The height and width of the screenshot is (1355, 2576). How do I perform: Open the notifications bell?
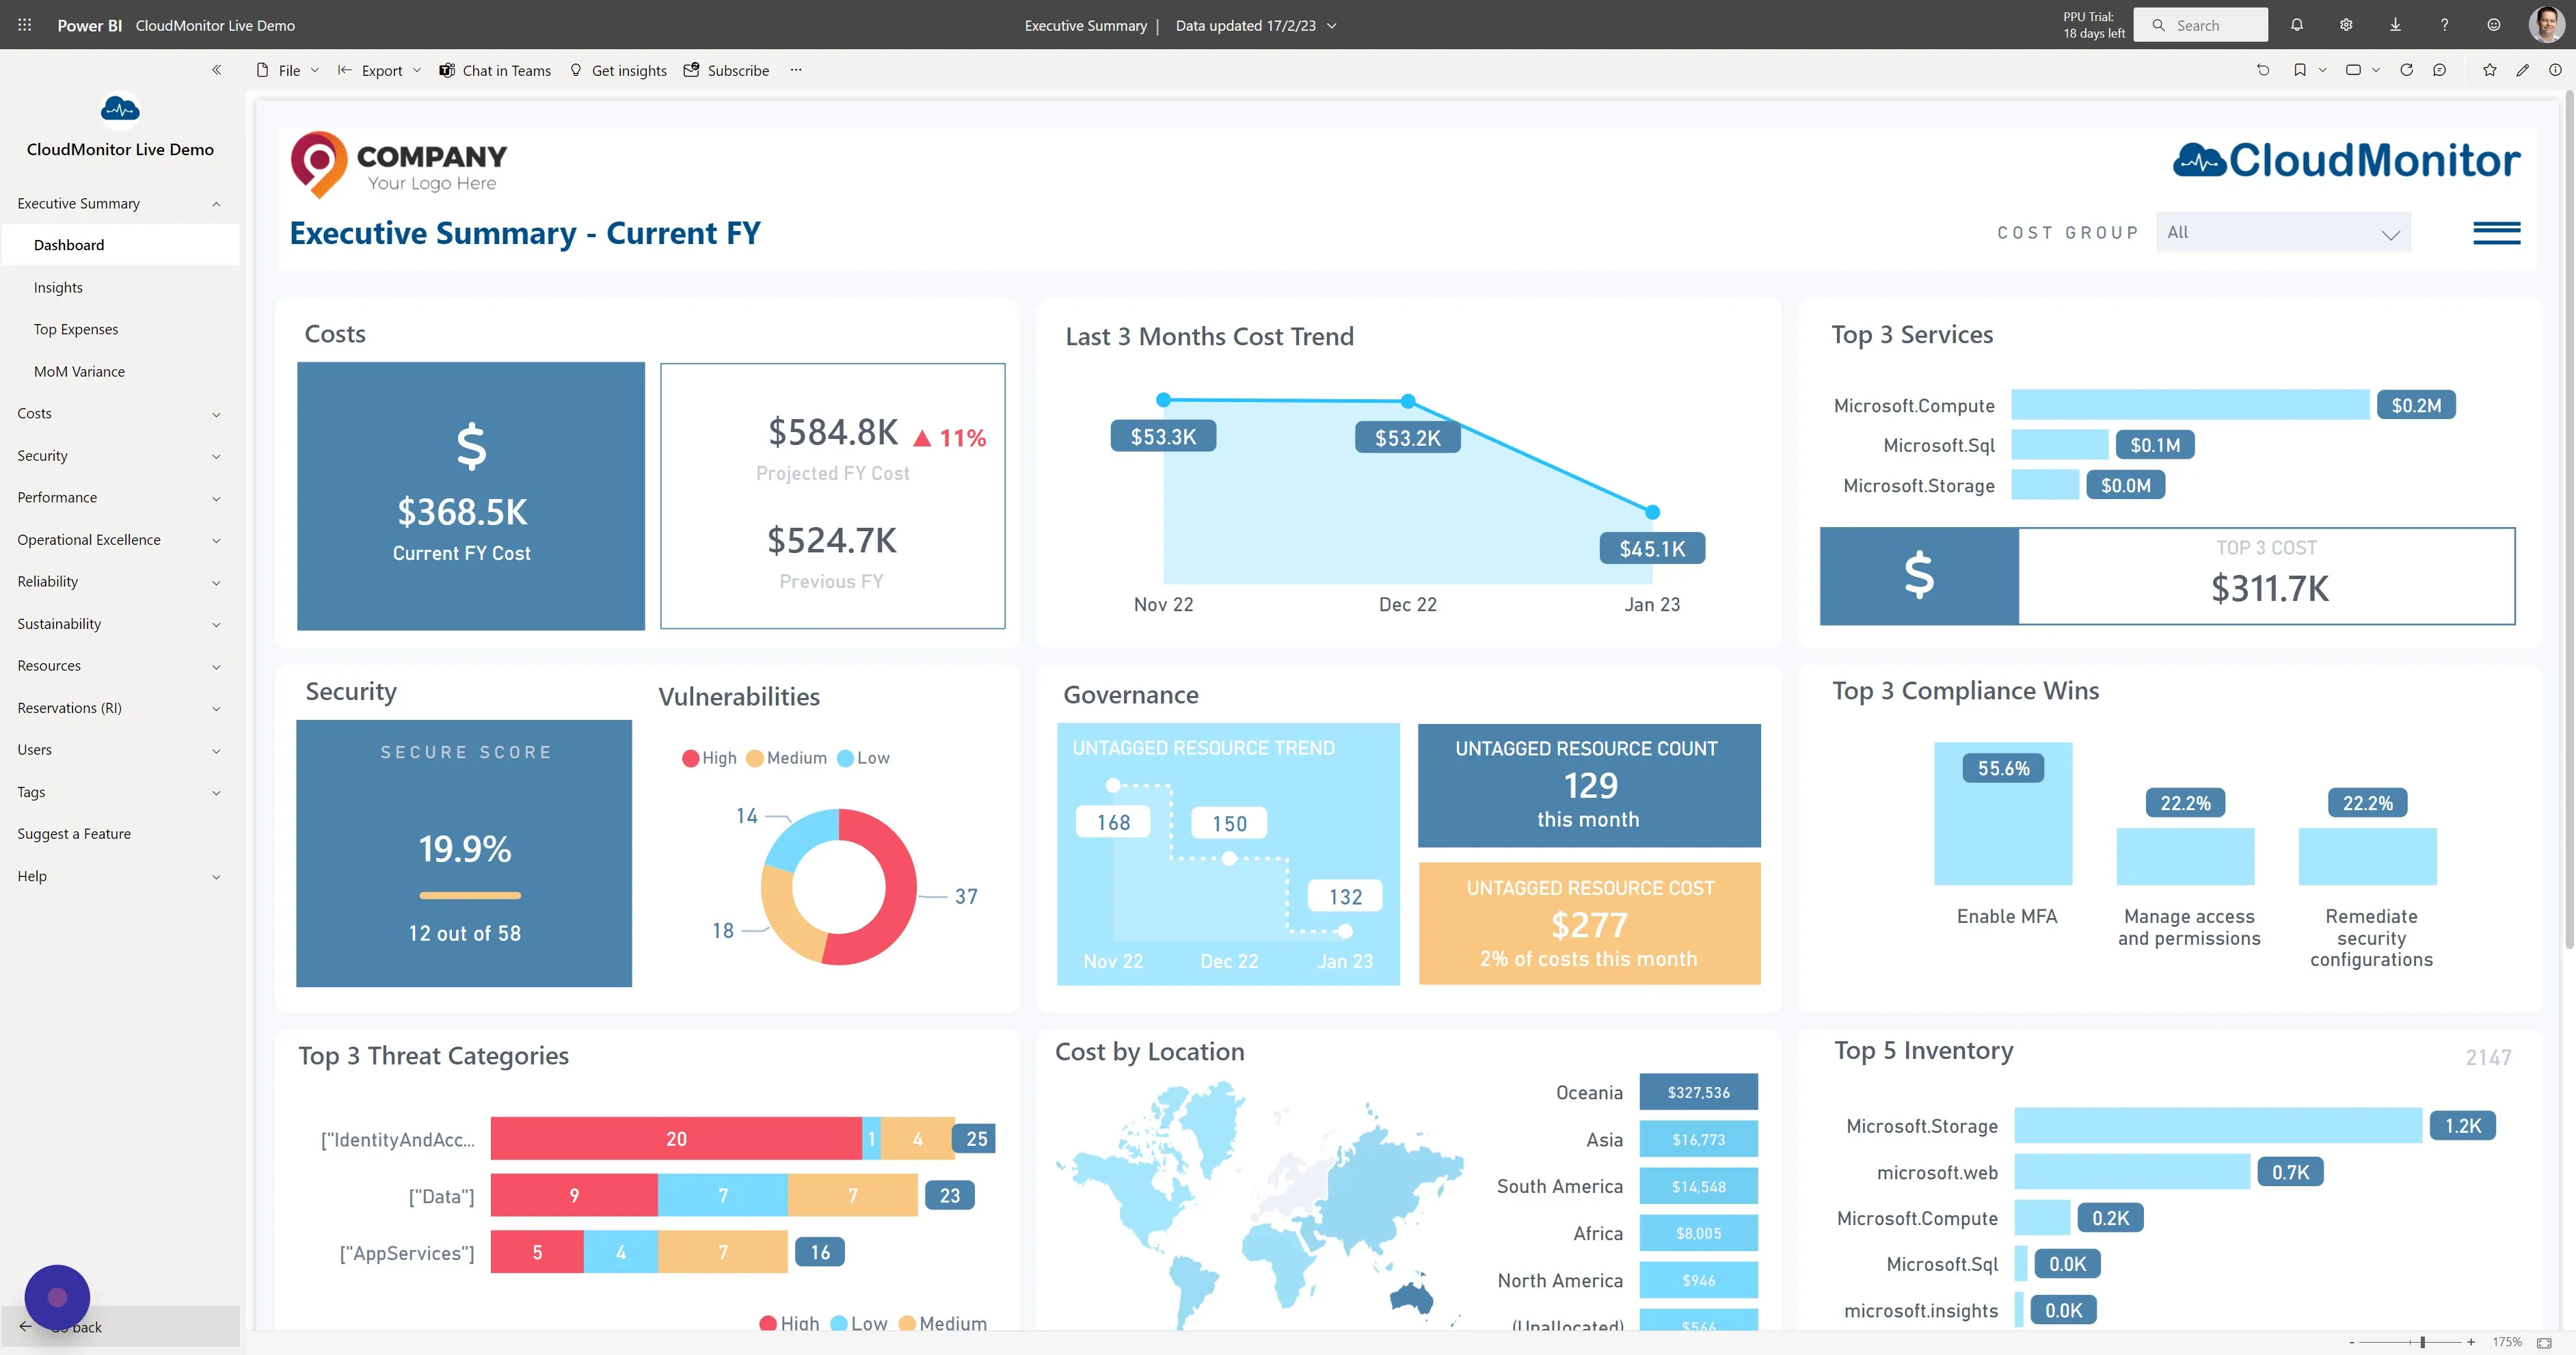[x=2297, y=25]
